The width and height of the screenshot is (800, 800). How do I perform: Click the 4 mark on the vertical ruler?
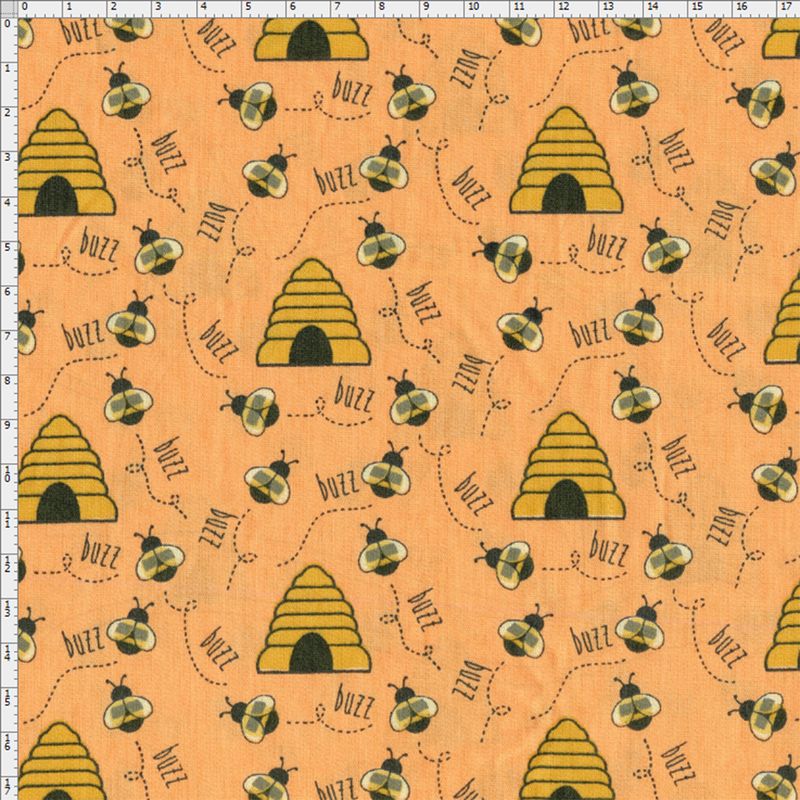click(7, 203)
